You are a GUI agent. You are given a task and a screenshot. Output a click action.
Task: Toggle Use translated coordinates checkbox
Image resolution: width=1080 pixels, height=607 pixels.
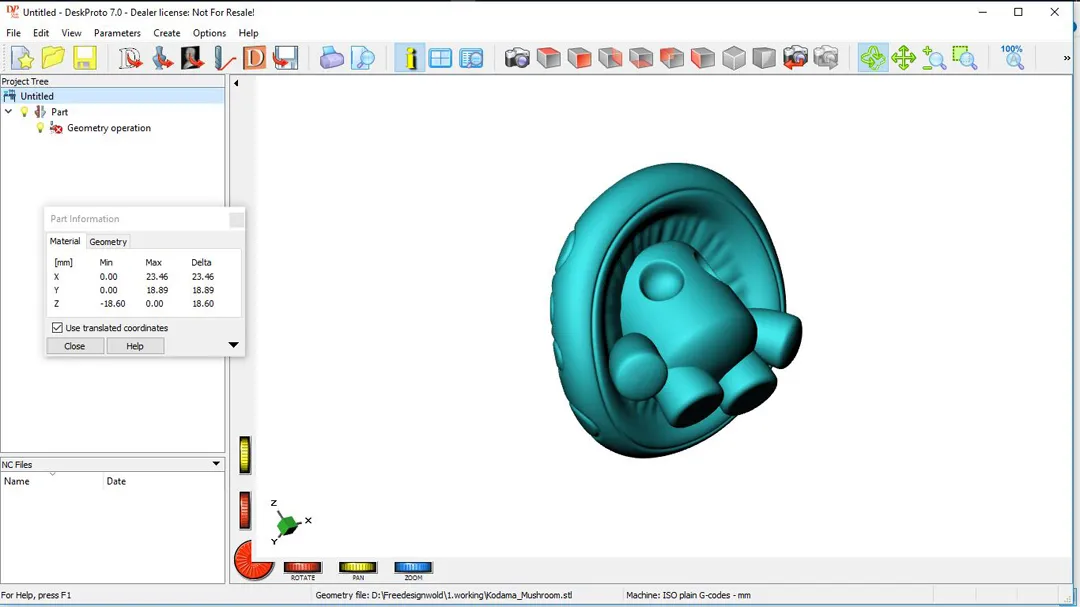tap(57, 328)
